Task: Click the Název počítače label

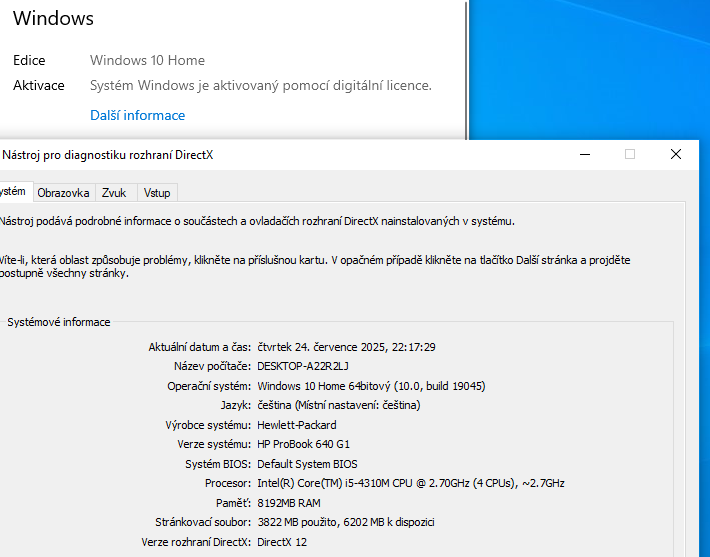Action: (x=212, y=366)
